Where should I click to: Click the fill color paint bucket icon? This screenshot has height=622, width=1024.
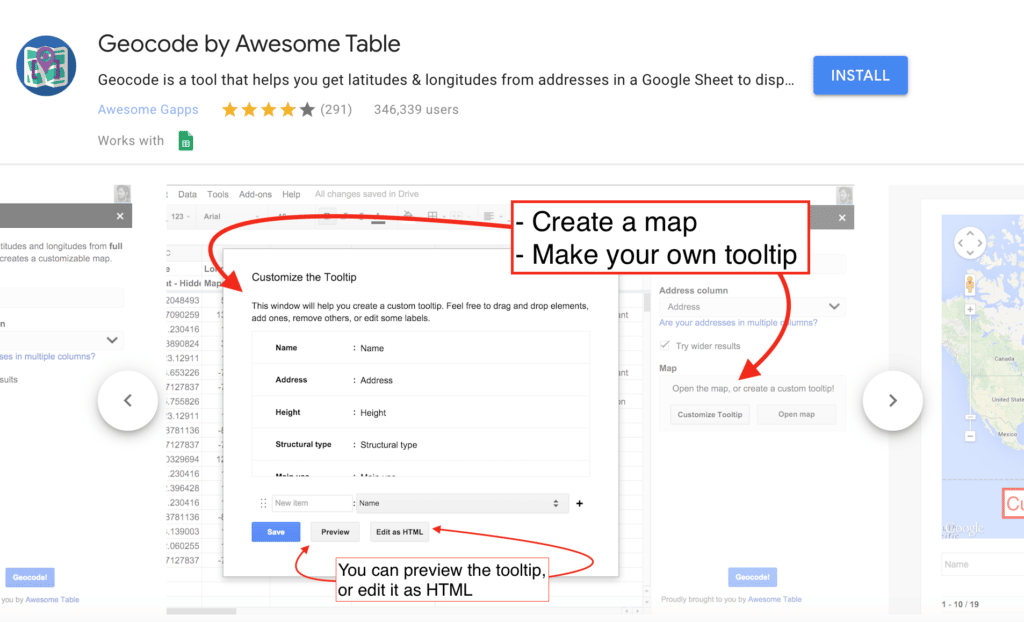click(x=408, y=215)
